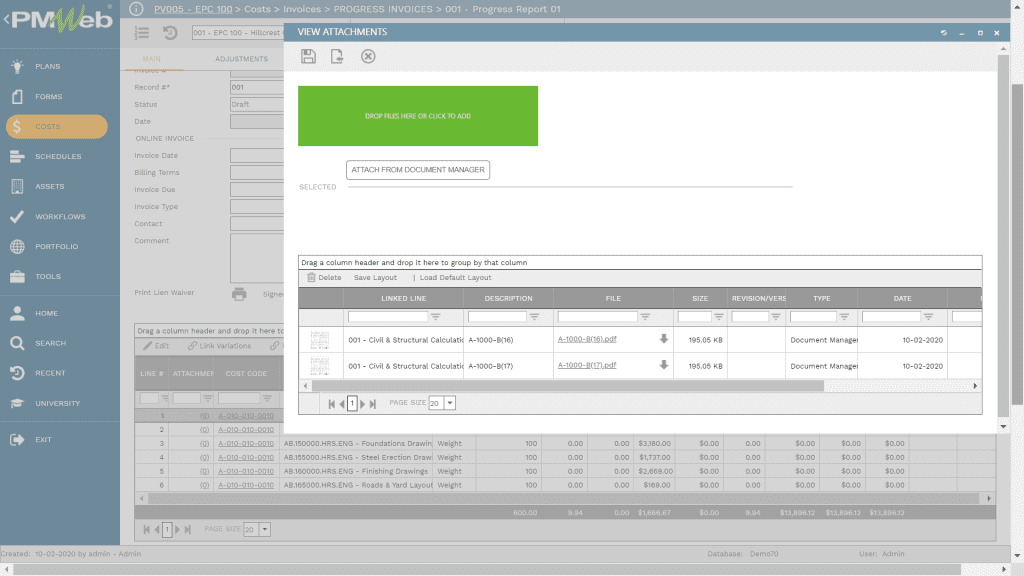Go to next page in attachments pager

(362, 404)
